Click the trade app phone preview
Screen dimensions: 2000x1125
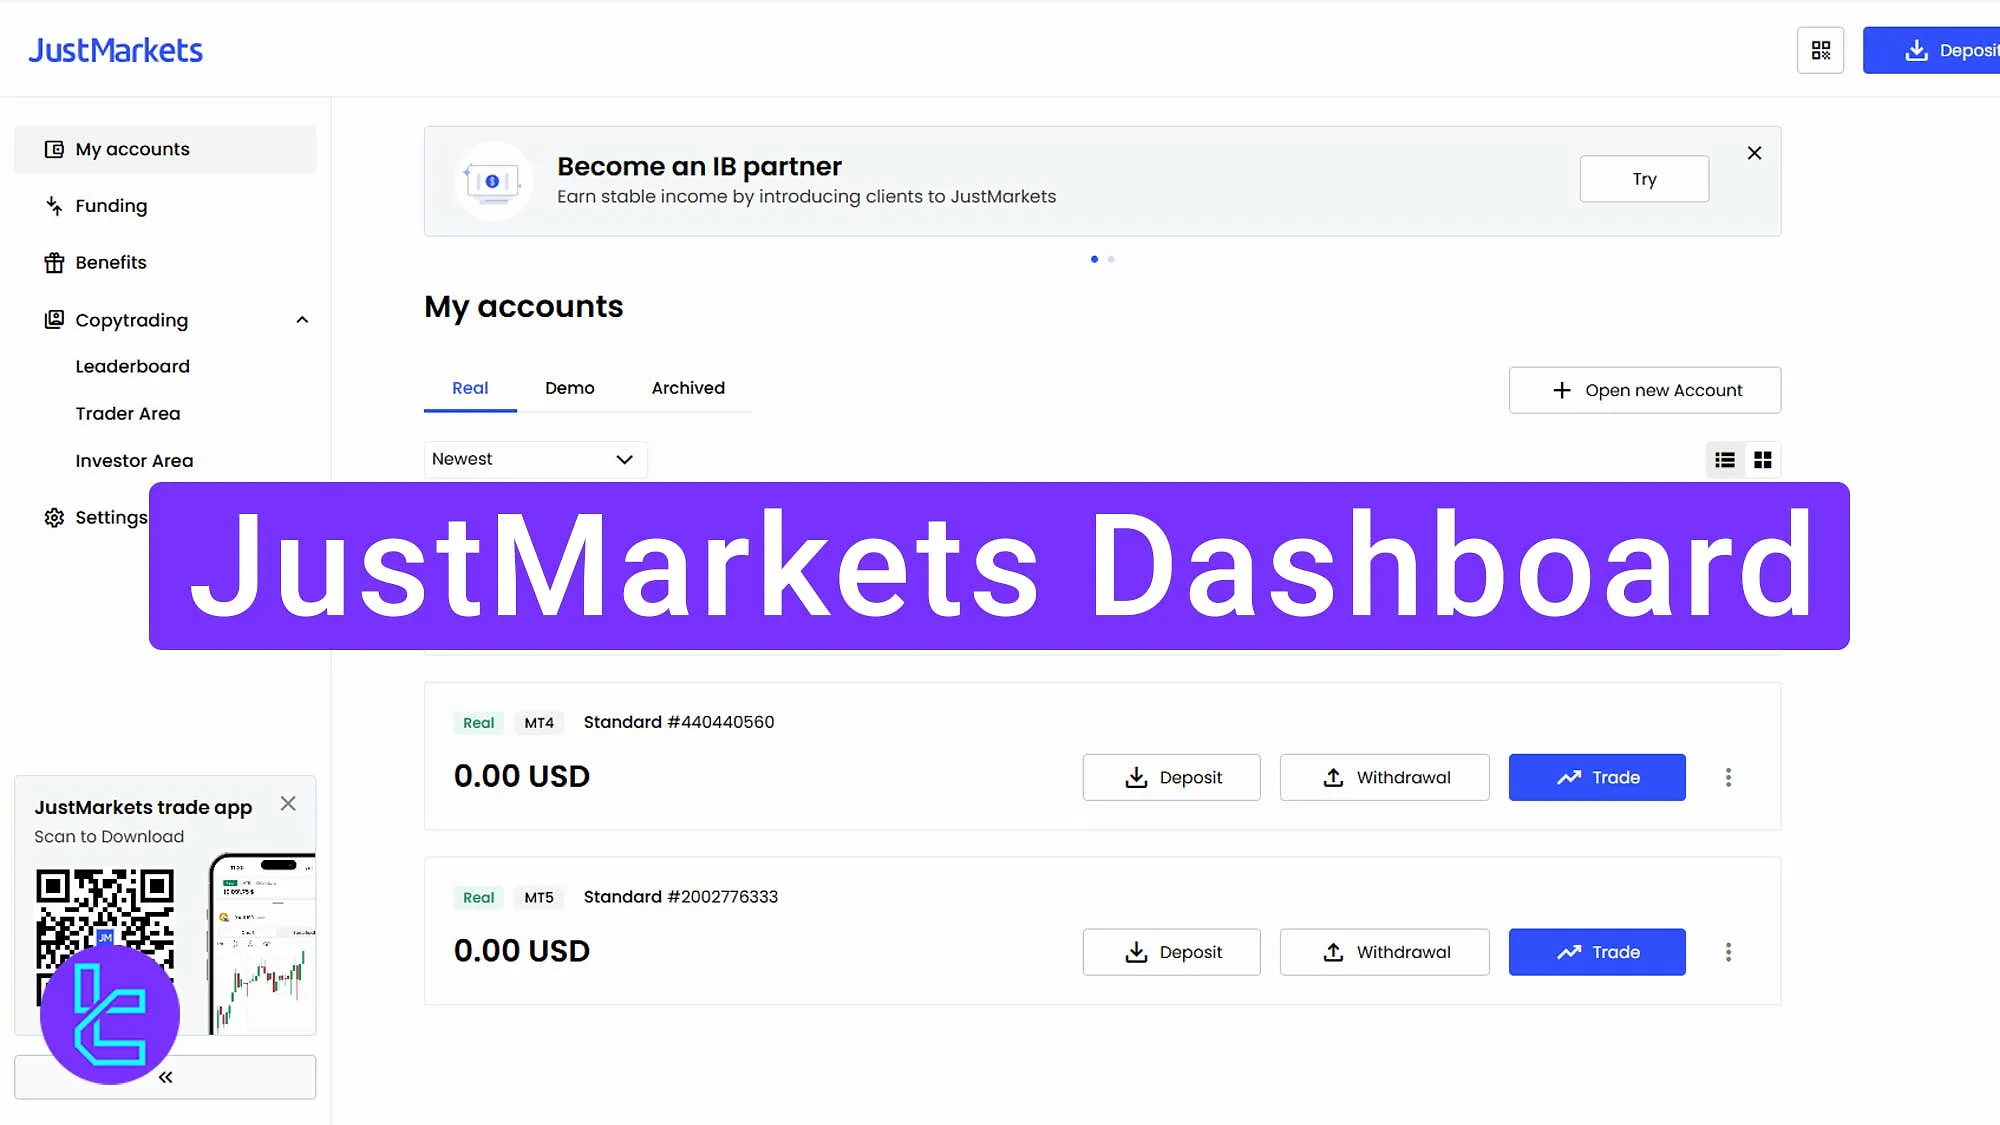(263, 944)
